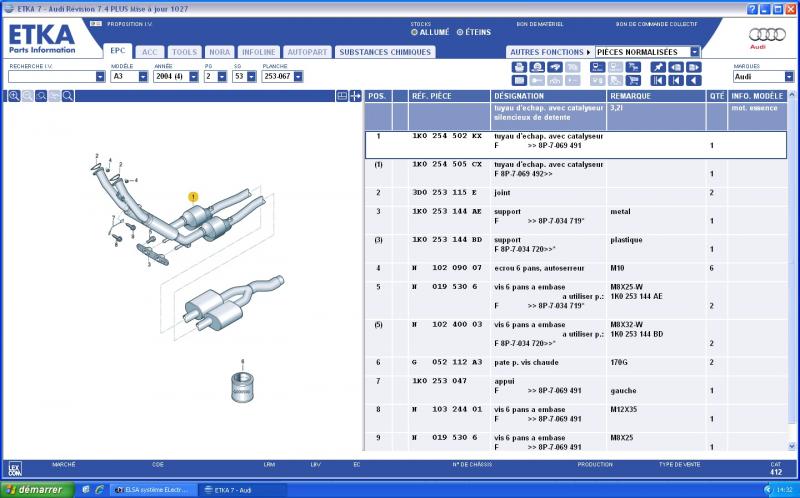Toggle the split view layout icon

(342, 96)
